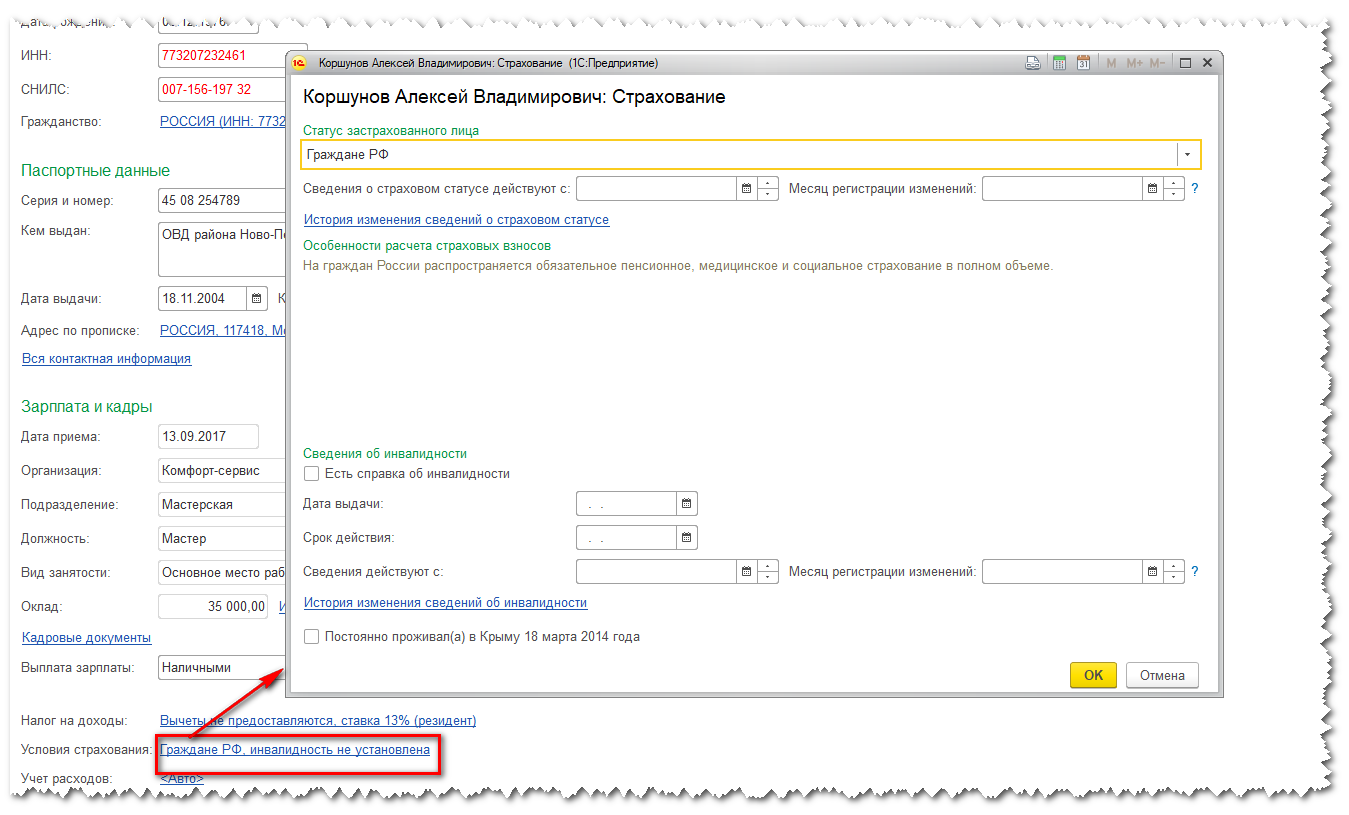Click the 'Дата выдачи' input in the dialog

[627, 504]
